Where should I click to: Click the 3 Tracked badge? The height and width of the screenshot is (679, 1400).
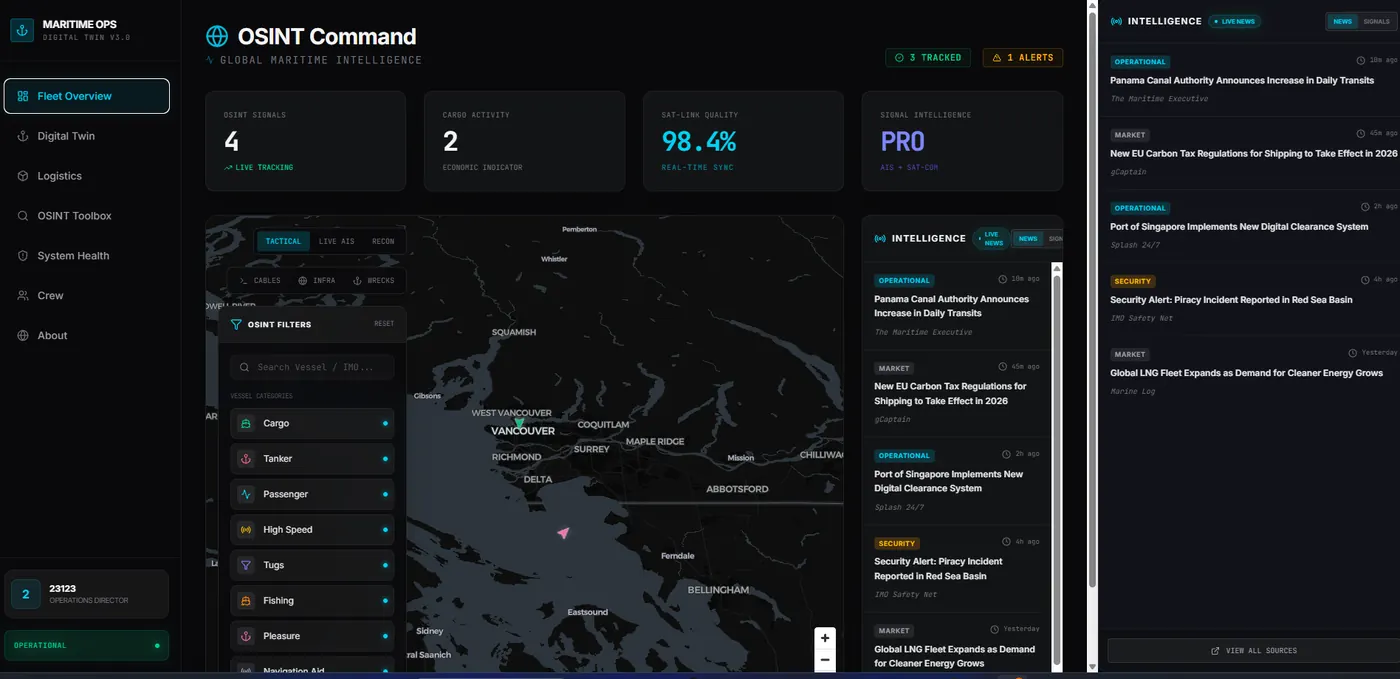(x=928, y=58)
